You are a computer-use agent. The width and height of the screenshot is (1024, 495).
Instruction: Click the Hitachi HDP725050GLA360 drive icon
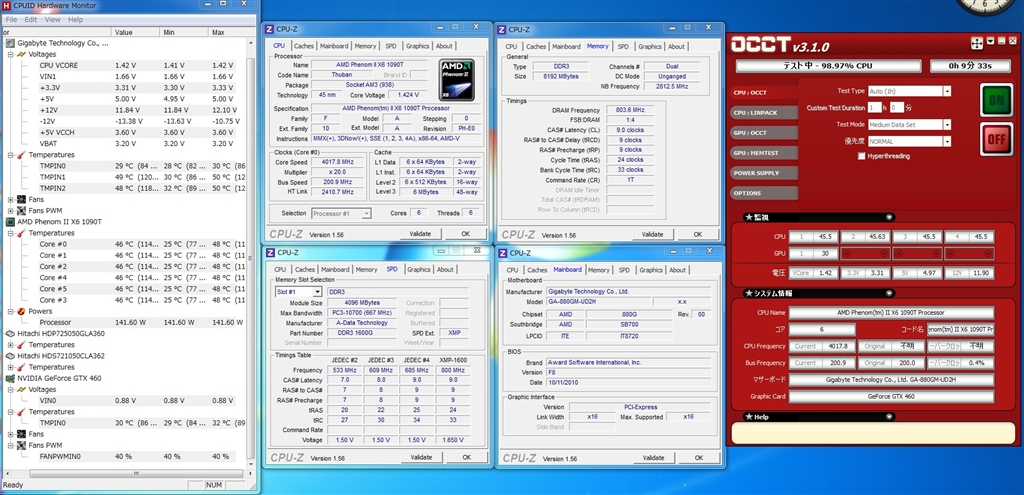(8, 334)
